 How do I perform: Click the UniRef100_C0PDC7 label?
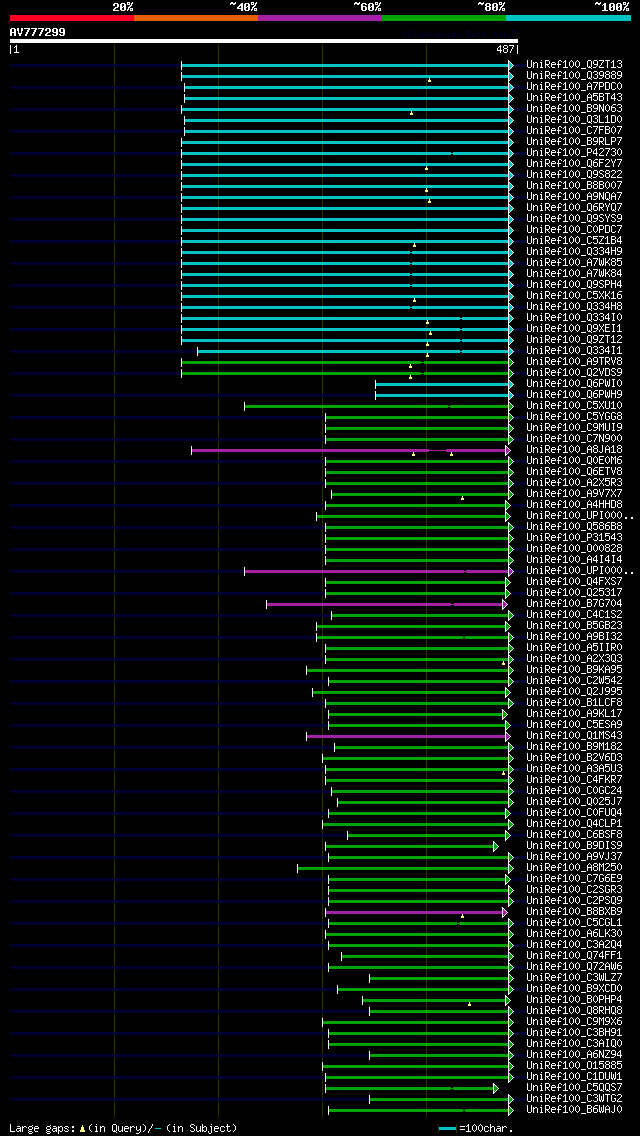click(x=575, y=230)
